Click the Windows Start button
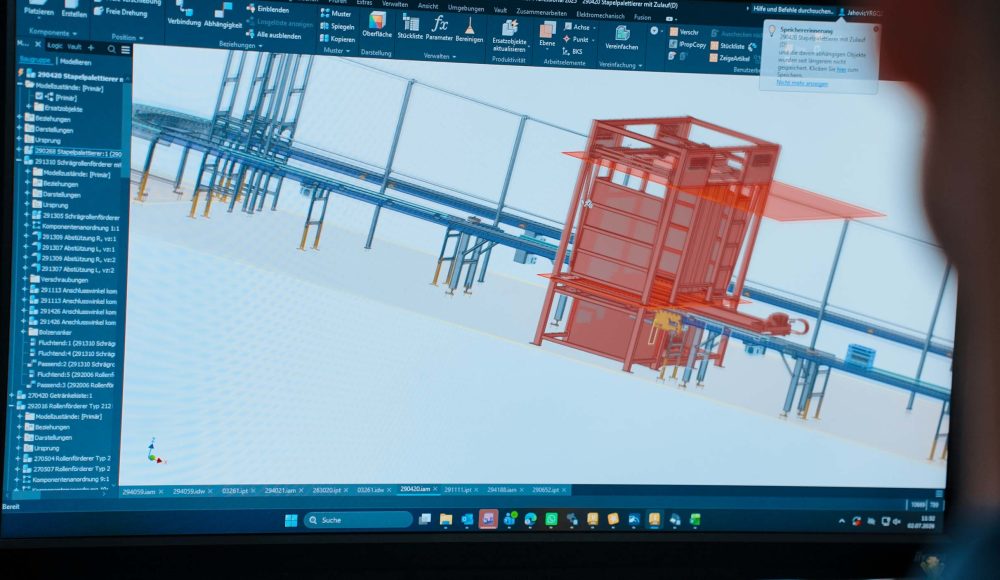Screen dimensions: 1000x580 pos(291,520)
